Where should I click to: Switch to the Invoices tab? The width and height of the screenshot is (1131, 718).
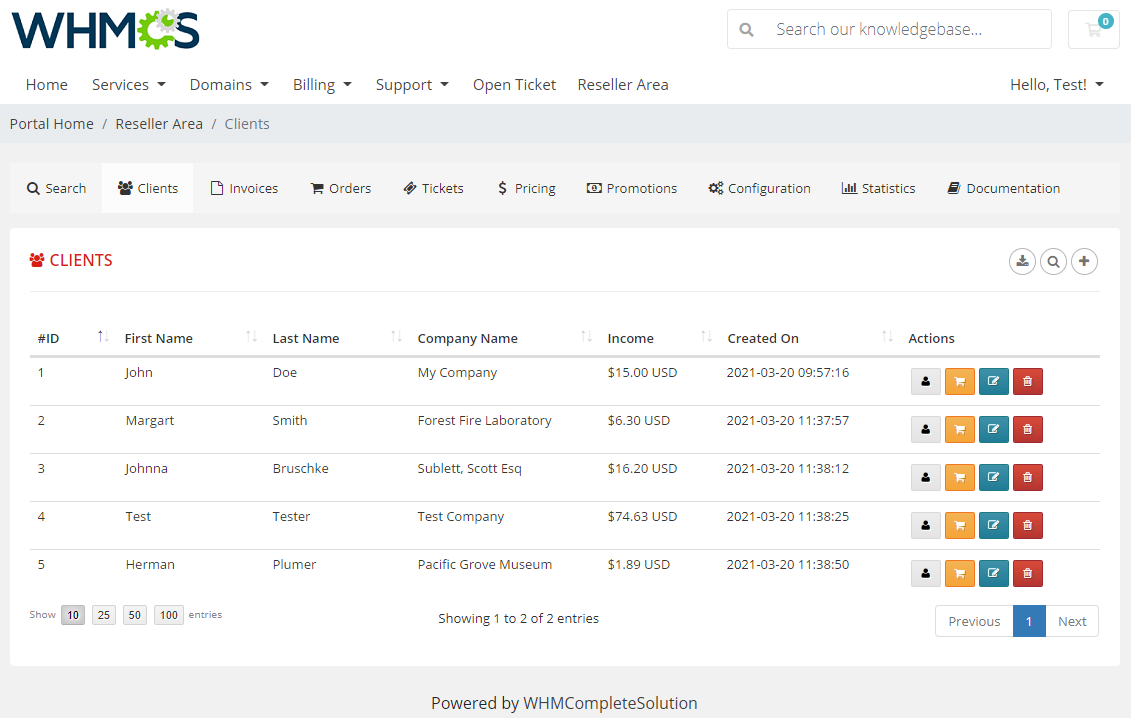(244, 188)
